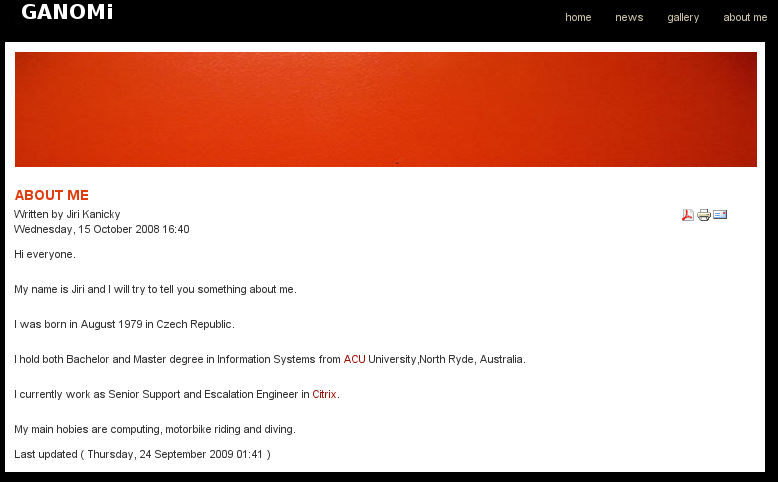
Task: Follow the ACU university link
Action: tap(354, 359)
